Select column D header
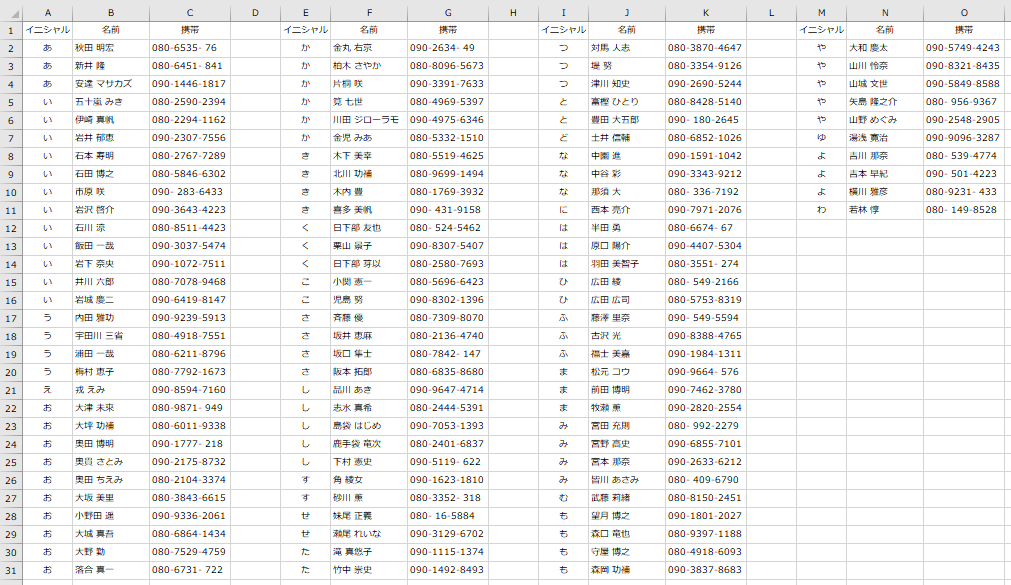Viewport: 1011px width, 585px height. tap(255, 13)
